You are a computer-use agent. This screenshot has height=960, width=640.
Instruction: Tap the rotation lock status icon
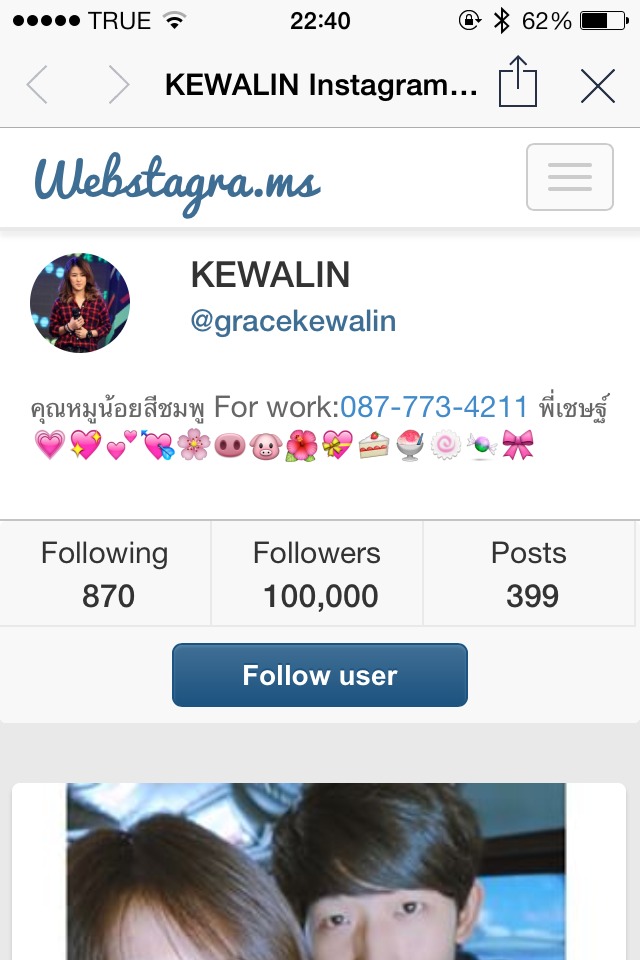pyautogui.click(x=470, y=21)
